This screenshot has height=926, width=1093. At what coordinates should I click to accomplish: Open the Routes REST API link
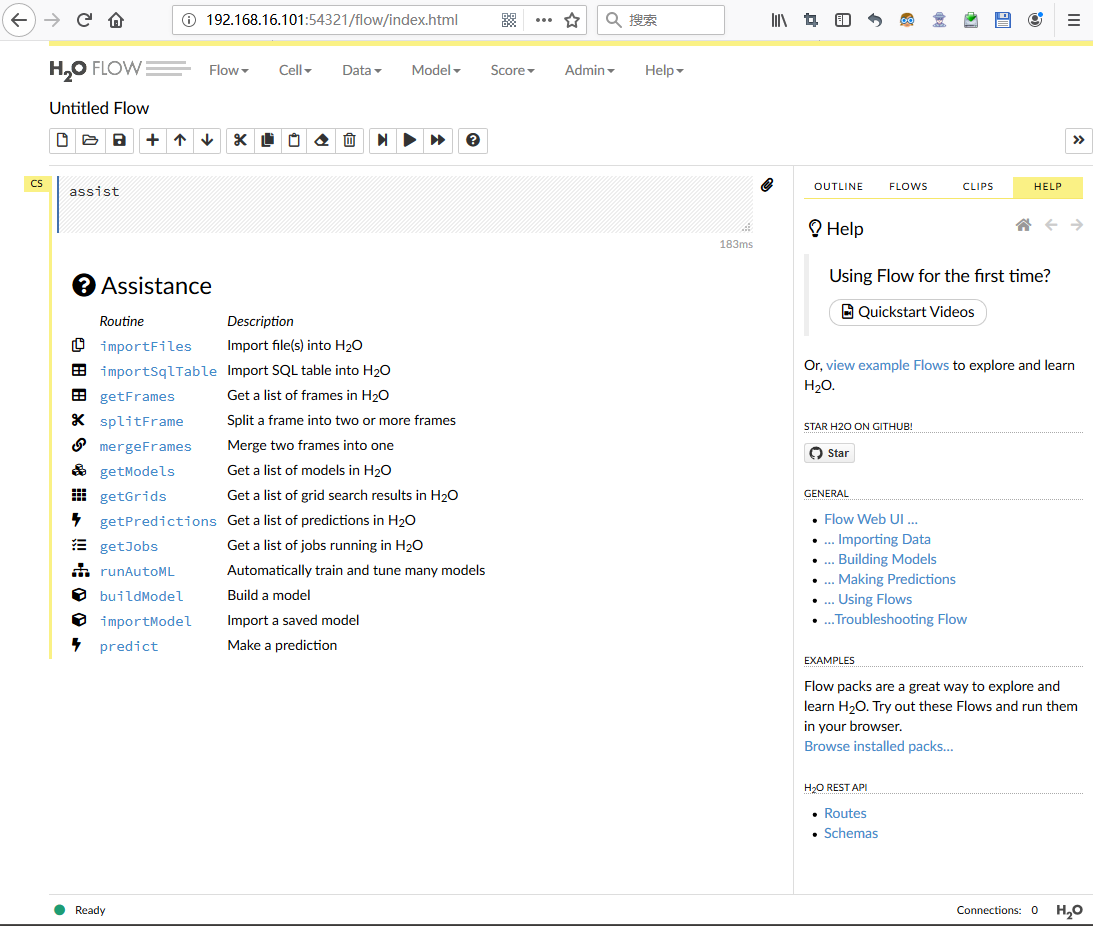845,813
